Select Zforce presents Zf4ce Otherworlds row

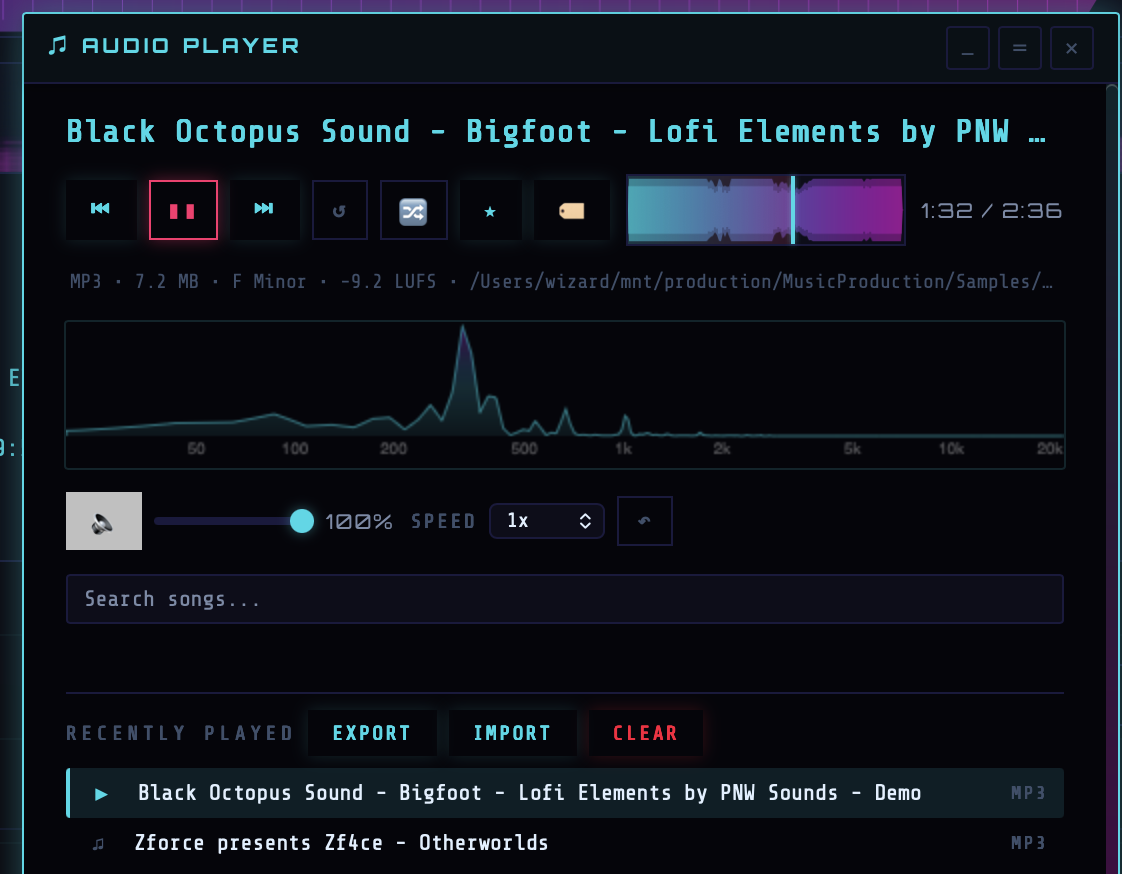[x=565, y=843]
